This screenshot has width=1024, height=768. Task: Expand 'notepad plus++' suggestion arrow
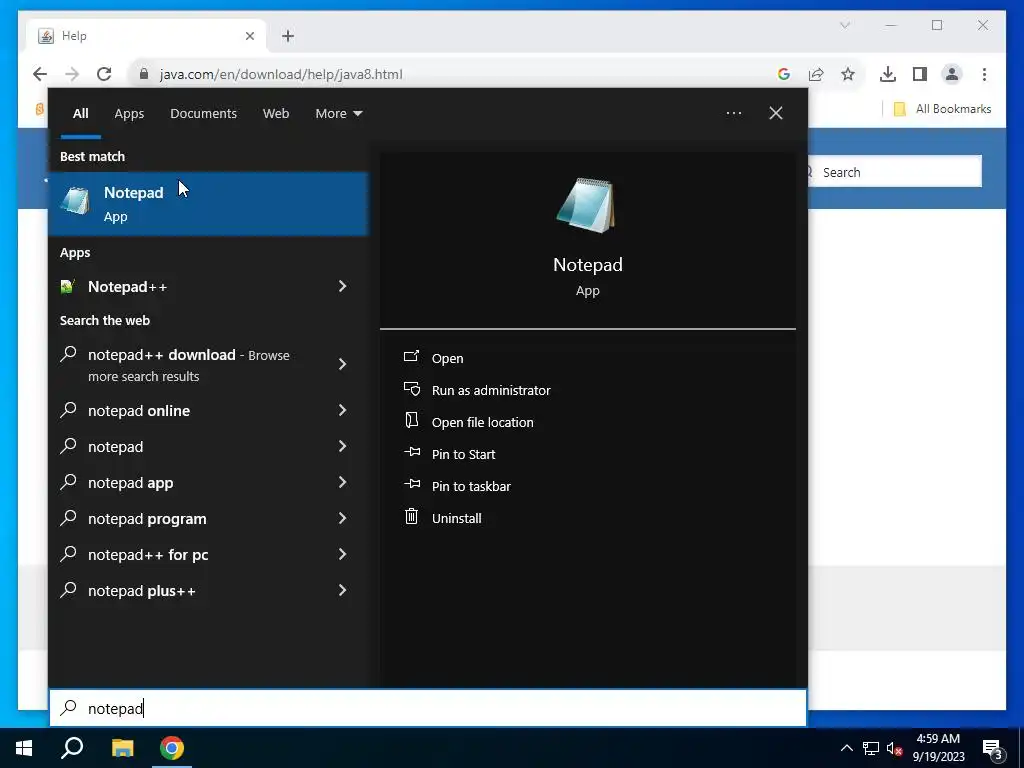click(x=342, y=590)
